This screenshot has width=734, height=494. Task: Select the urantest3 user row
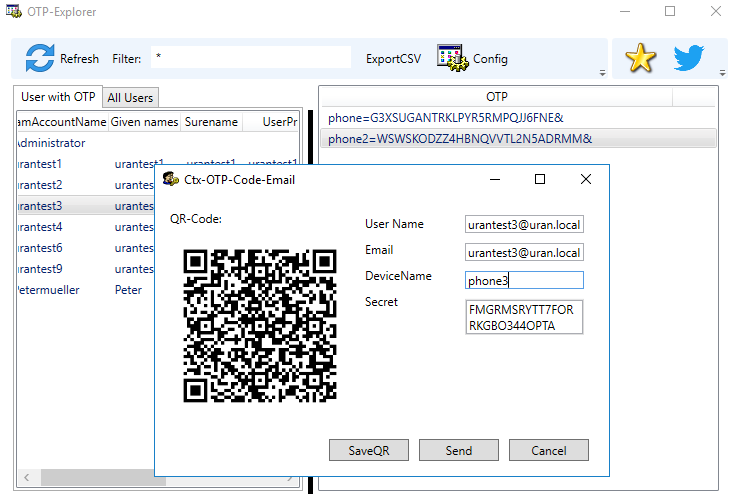(86, 206)
